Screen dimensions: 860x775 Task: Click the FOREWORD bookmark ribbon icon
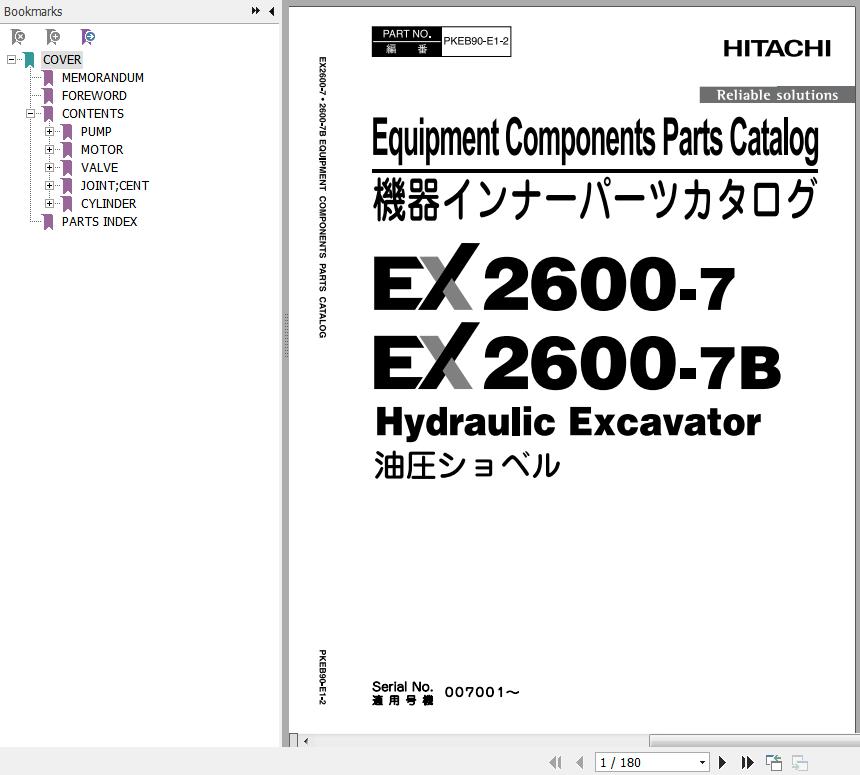coord(48,96)
